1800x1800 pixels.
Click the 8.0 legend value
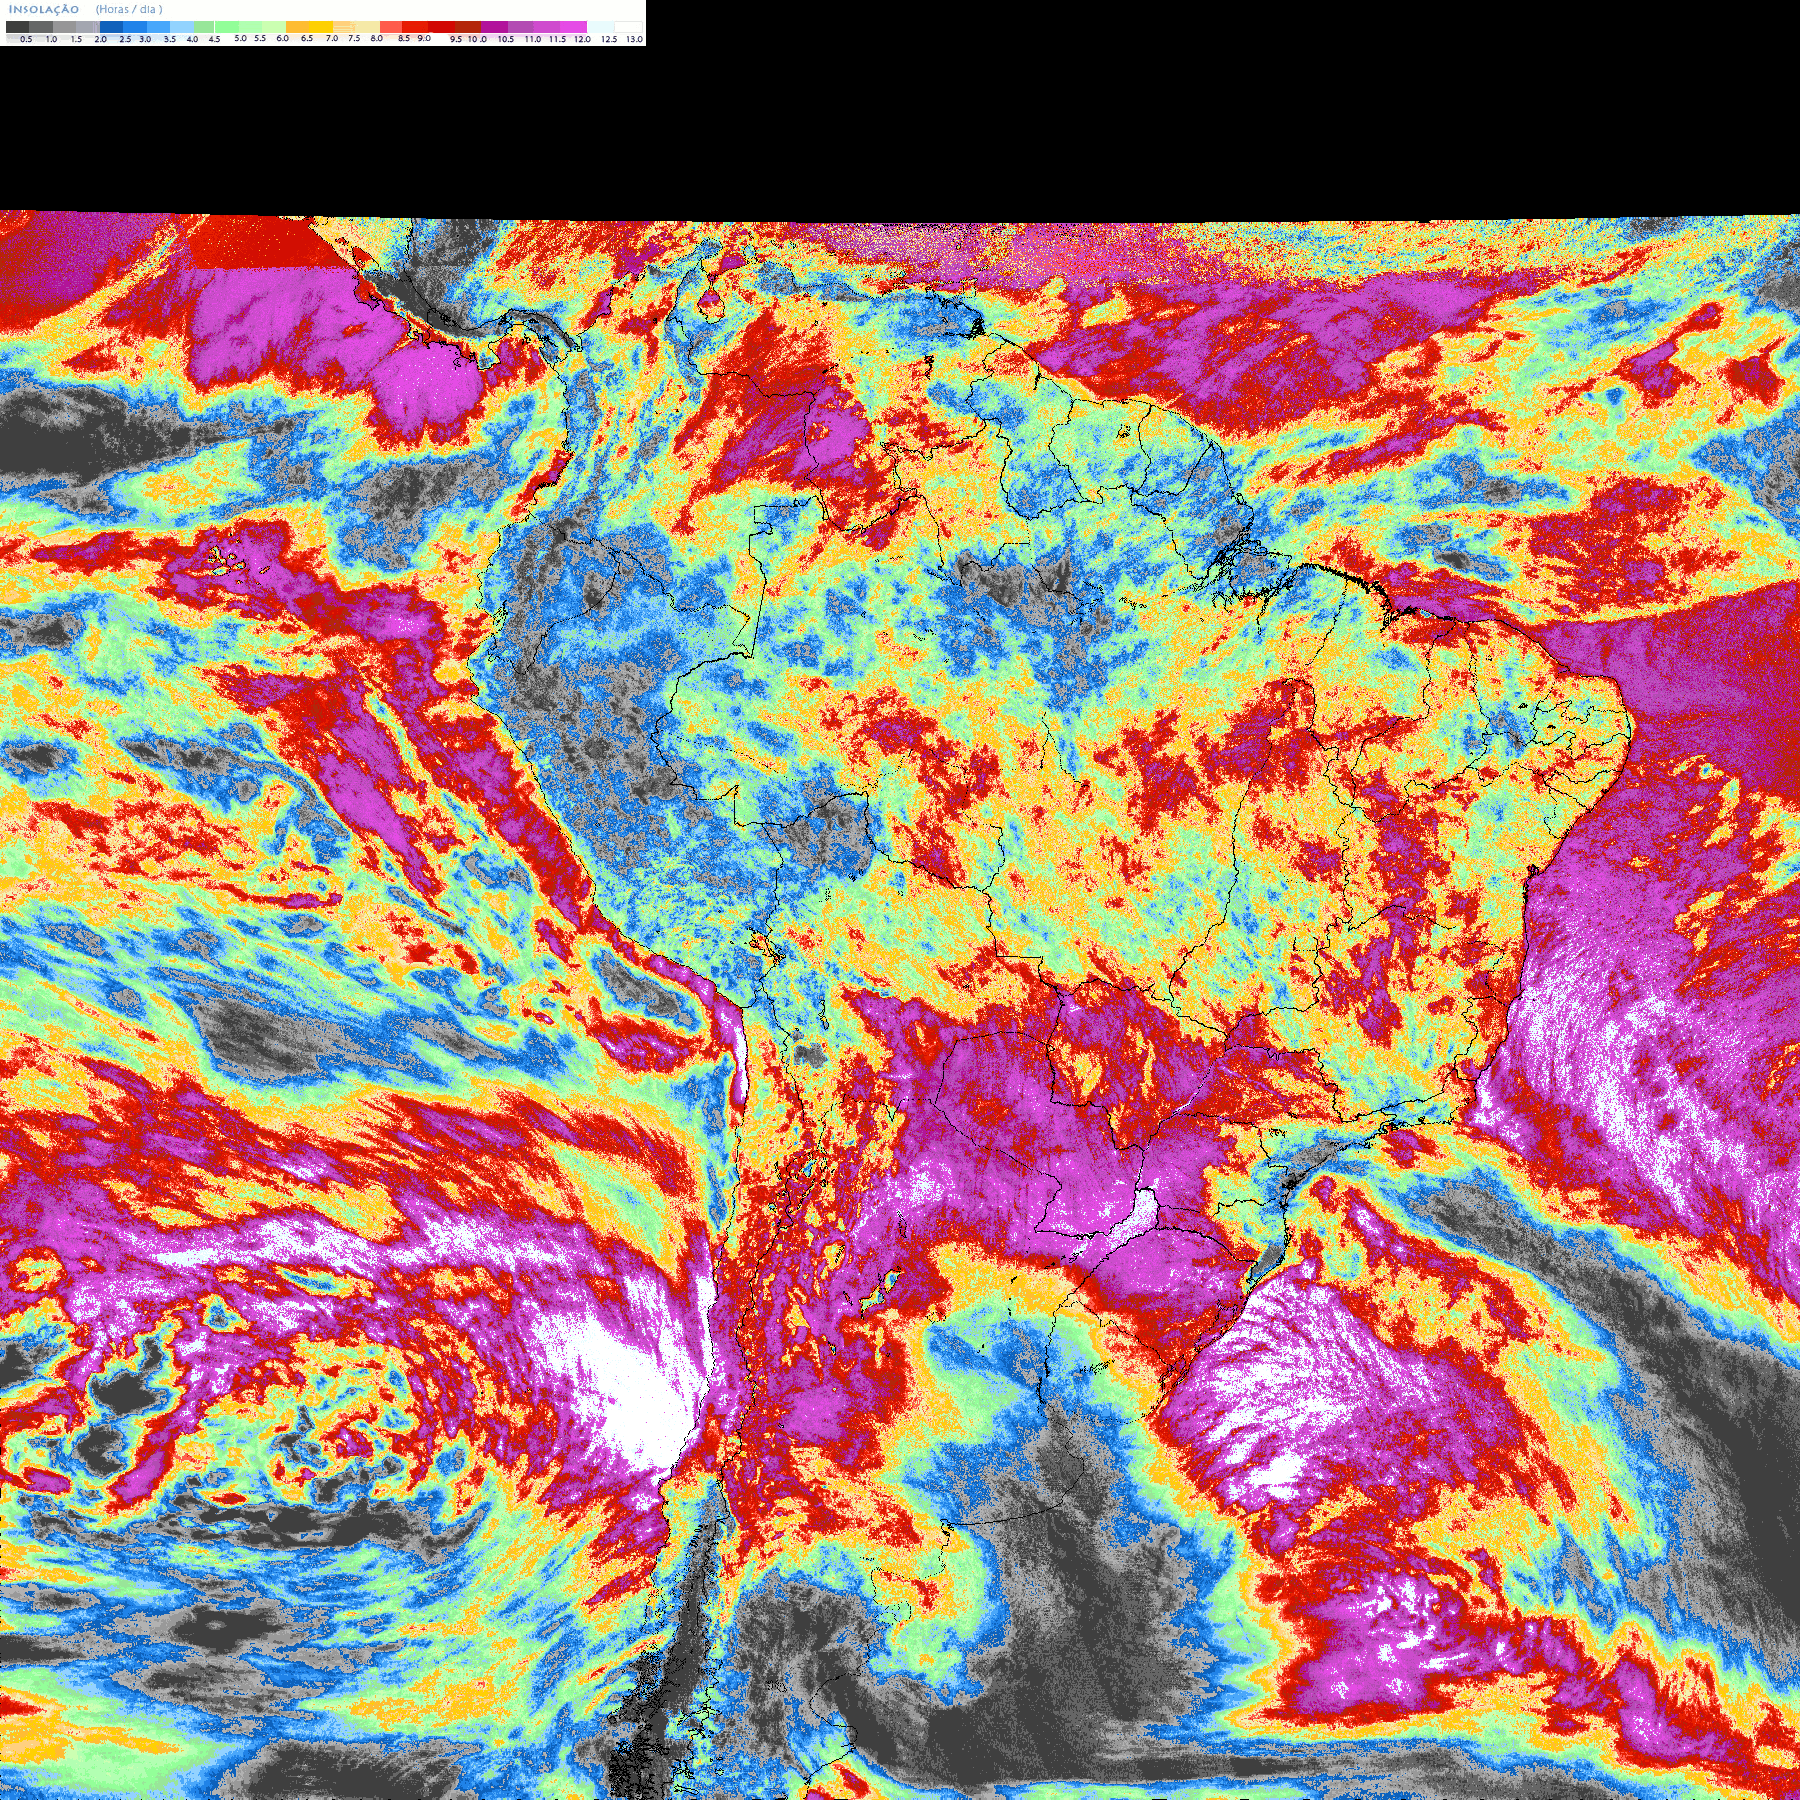pyautogui.click(x=377, y=38)
